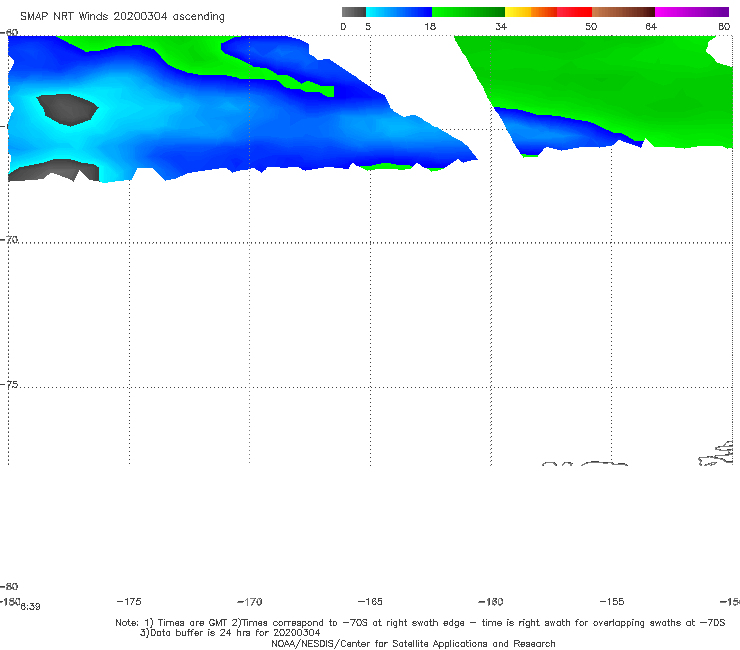Click the "34" color bar label
Image resolution: width=740 pixels, height=650 pixels.
(501, 26)
